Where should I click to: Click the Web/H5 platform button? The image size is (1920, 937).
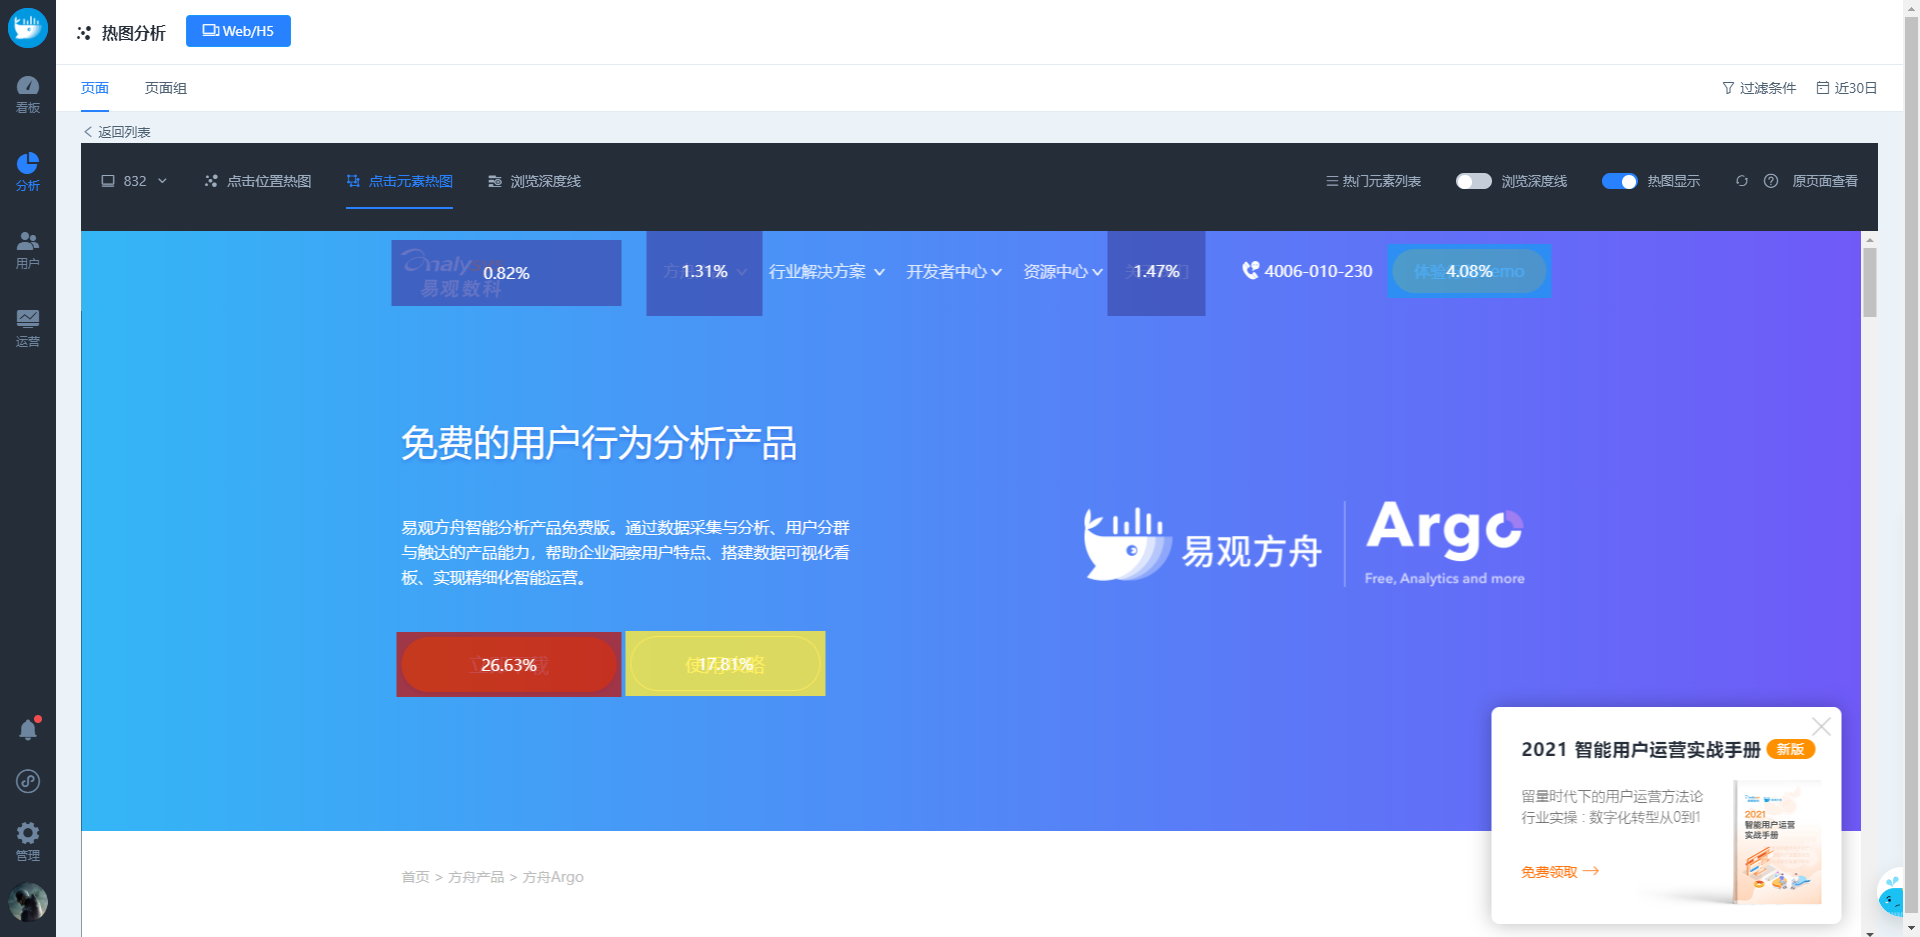[x=238, y=31]
